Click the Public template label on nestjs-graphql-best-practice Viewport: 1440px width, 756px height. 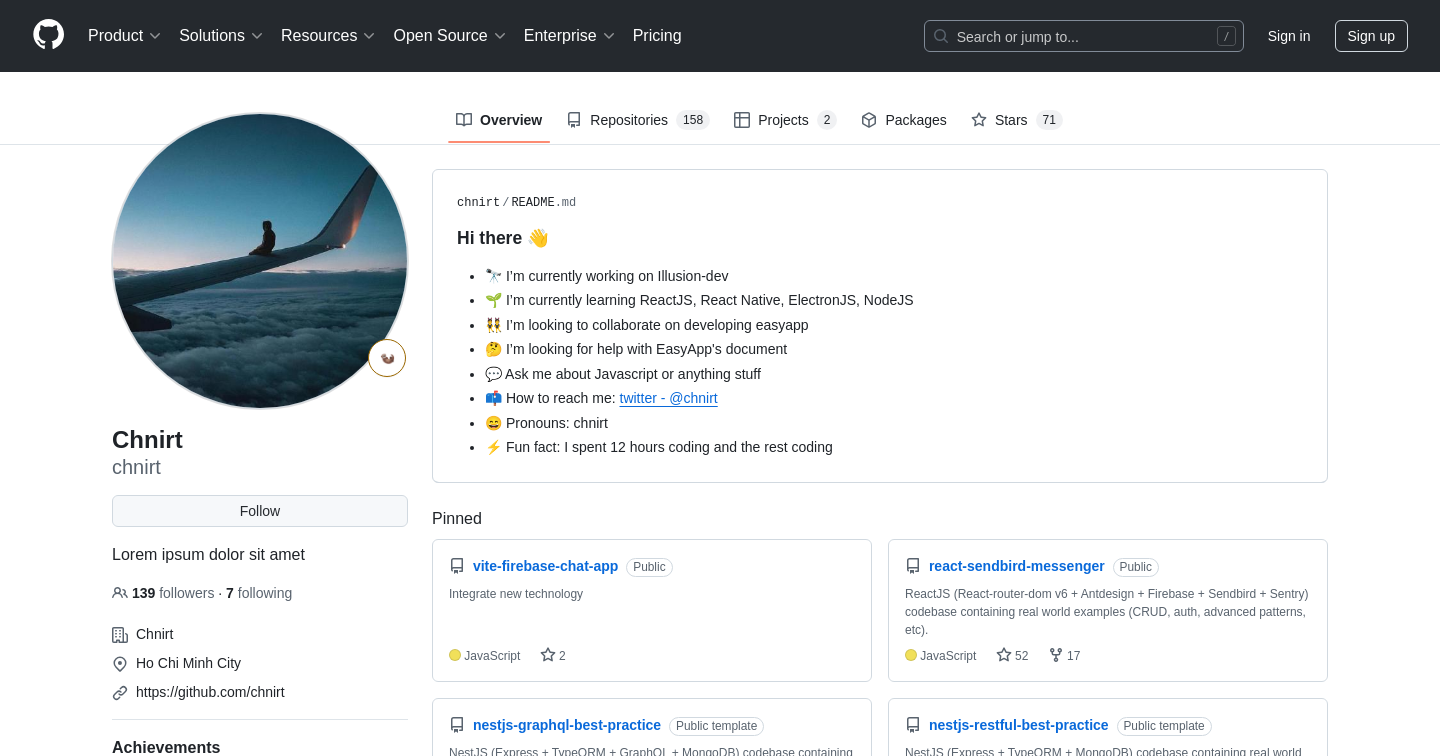click(716, 726)
